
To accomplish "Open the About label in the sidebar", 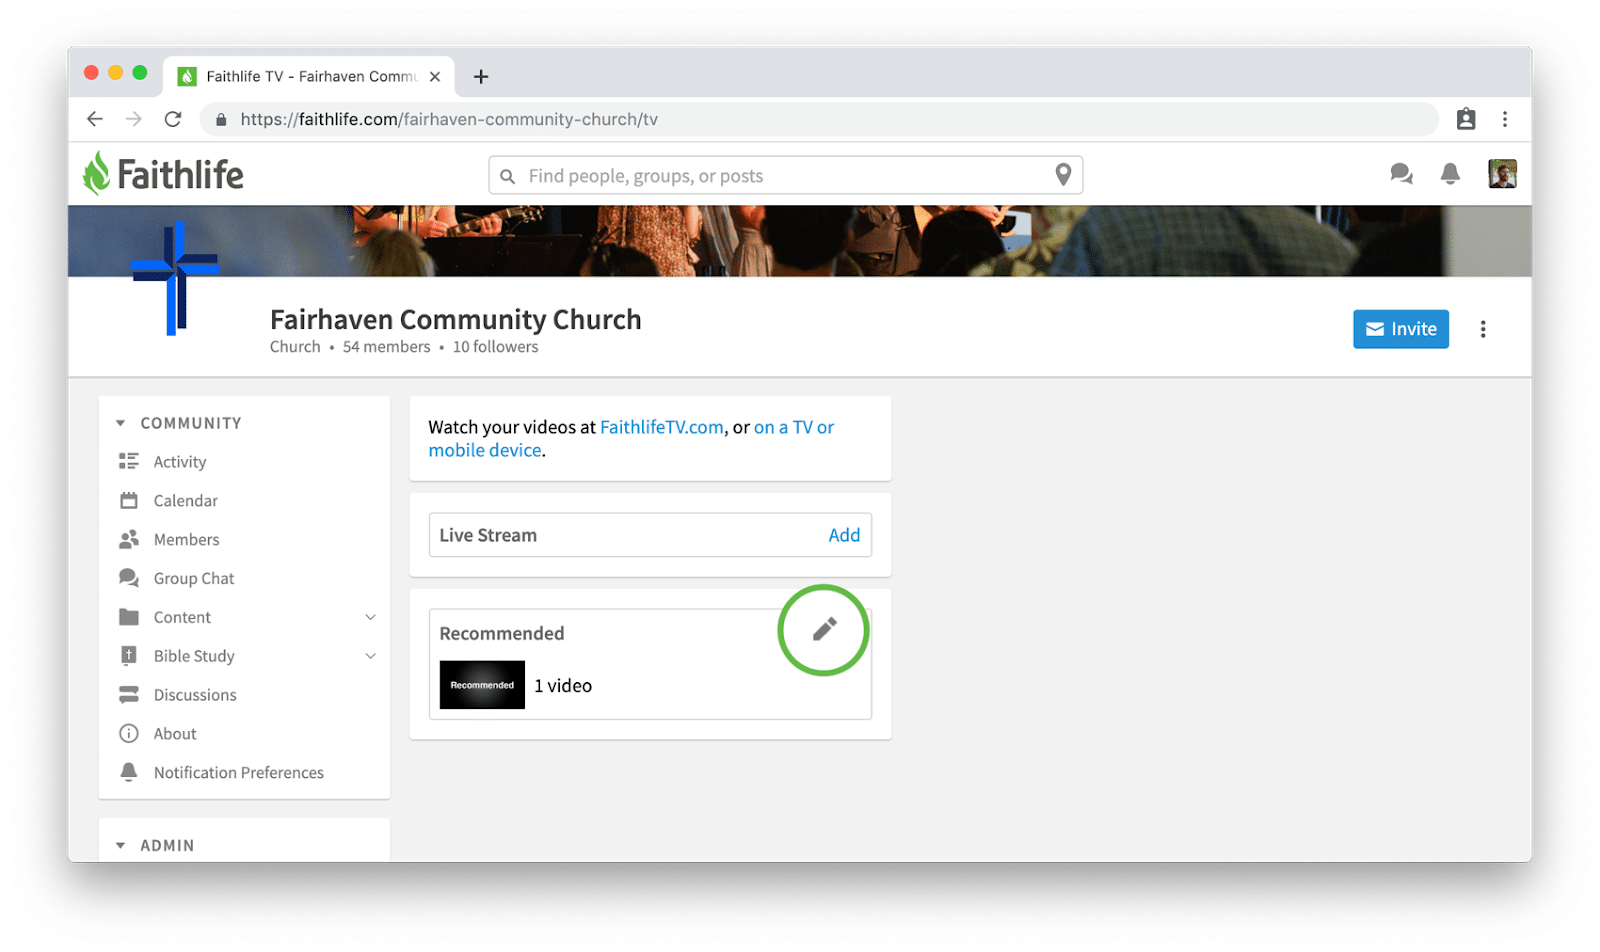I will pyautogui.click(x=175, y=734).
